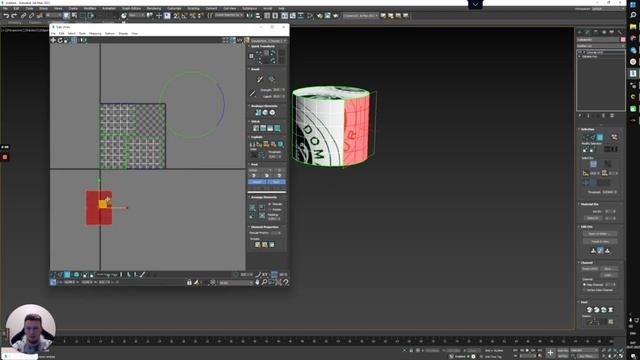Enable Polygon selection in Unwrap Selection rollout
This screenshot has height=360, width=640.
[x=600, y=138]
